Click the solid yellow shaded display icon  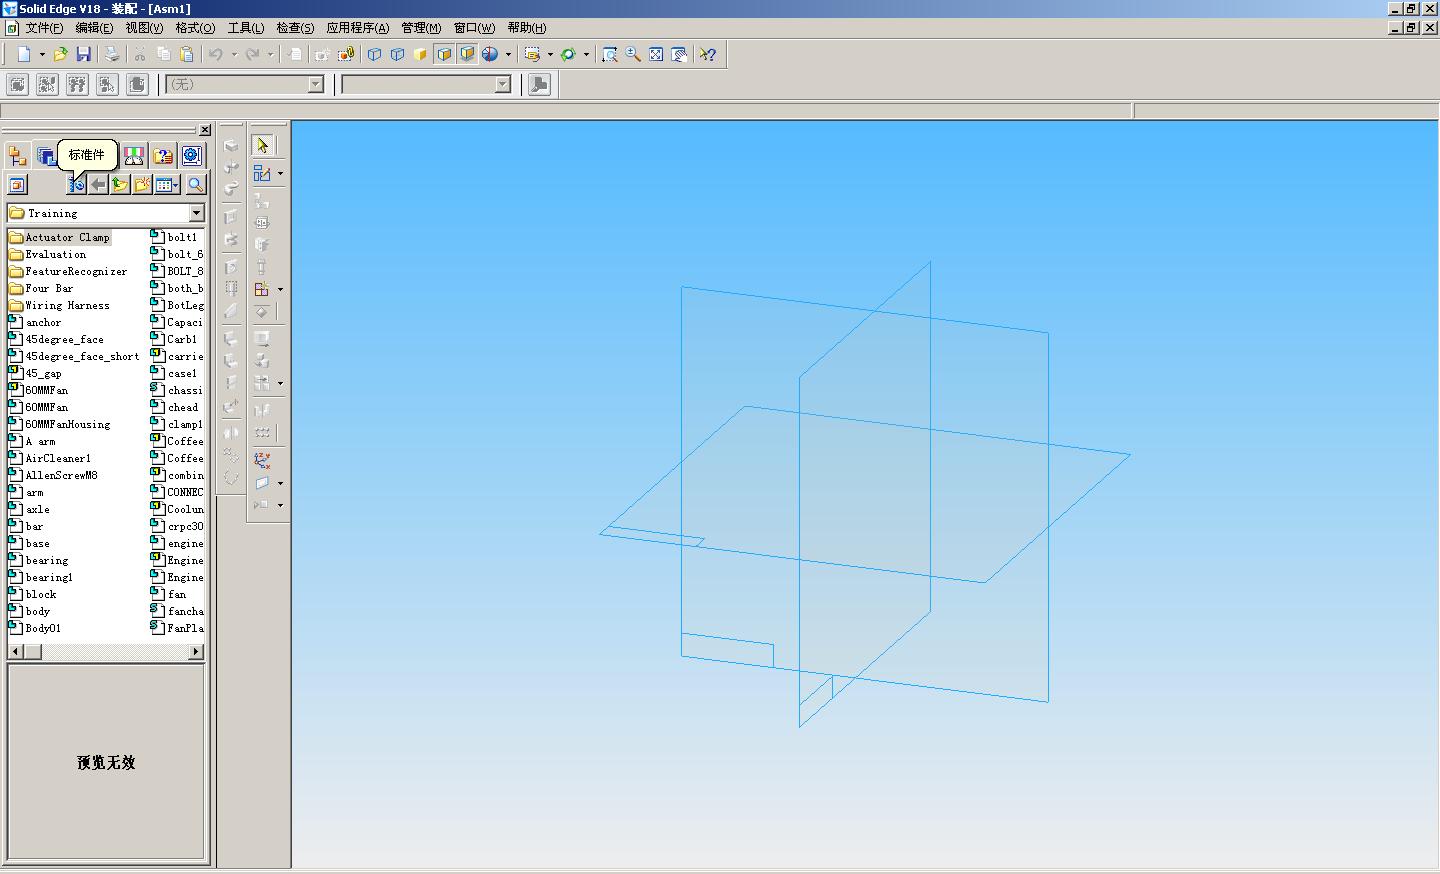421,54
